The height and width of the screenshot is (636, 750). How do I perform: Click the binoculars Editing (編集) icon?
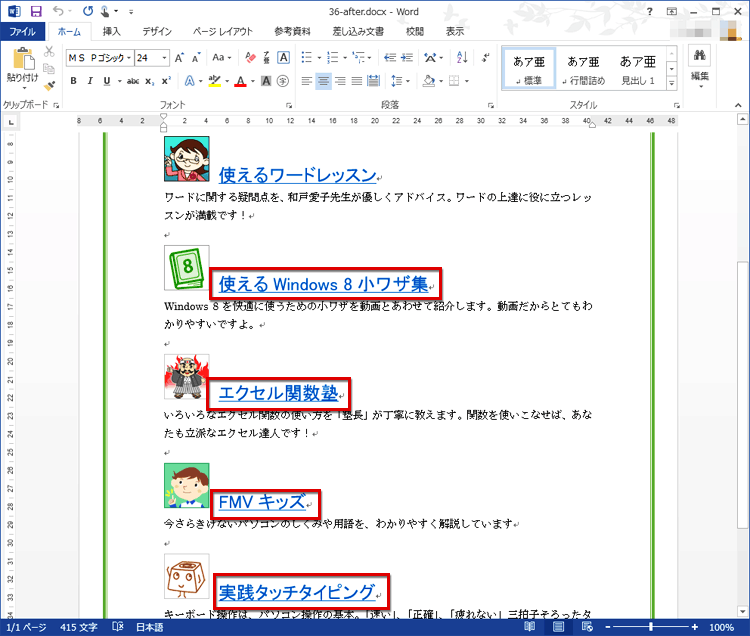[x=700, y=55]
